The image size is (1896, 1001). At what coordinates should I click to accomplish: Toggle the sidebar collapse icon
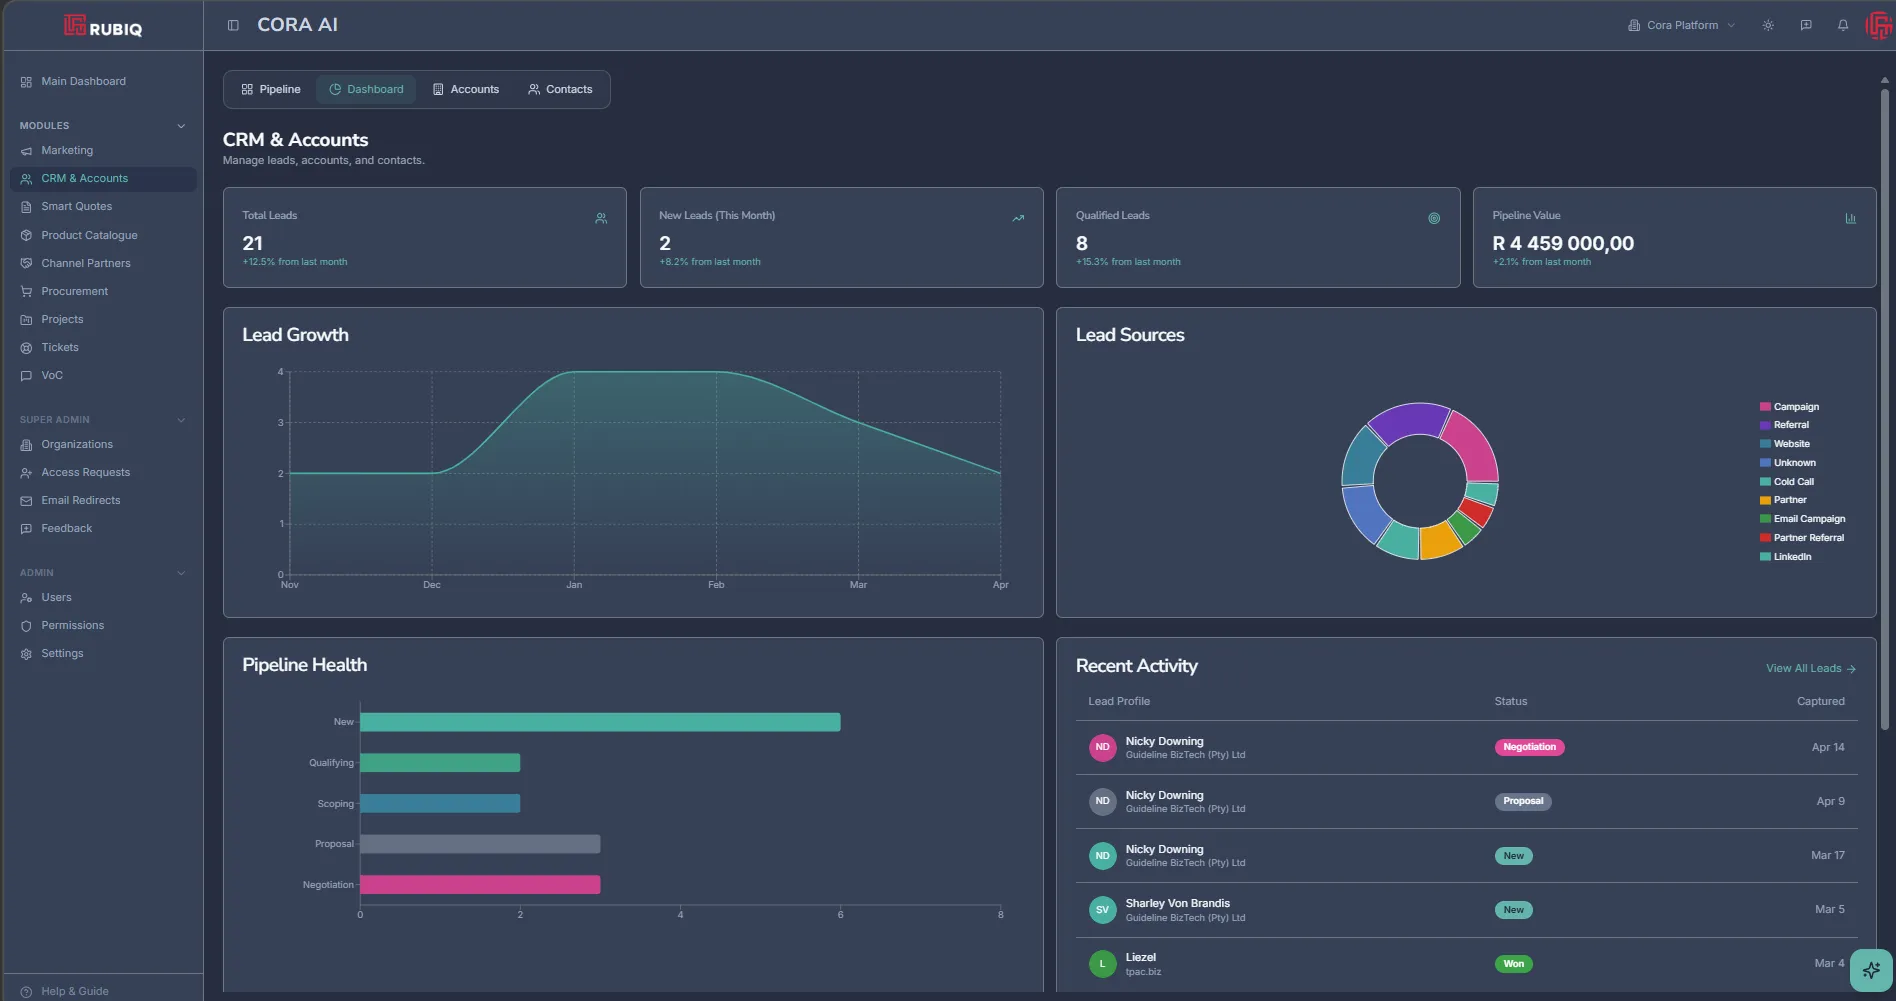click(x=233, y=25)
